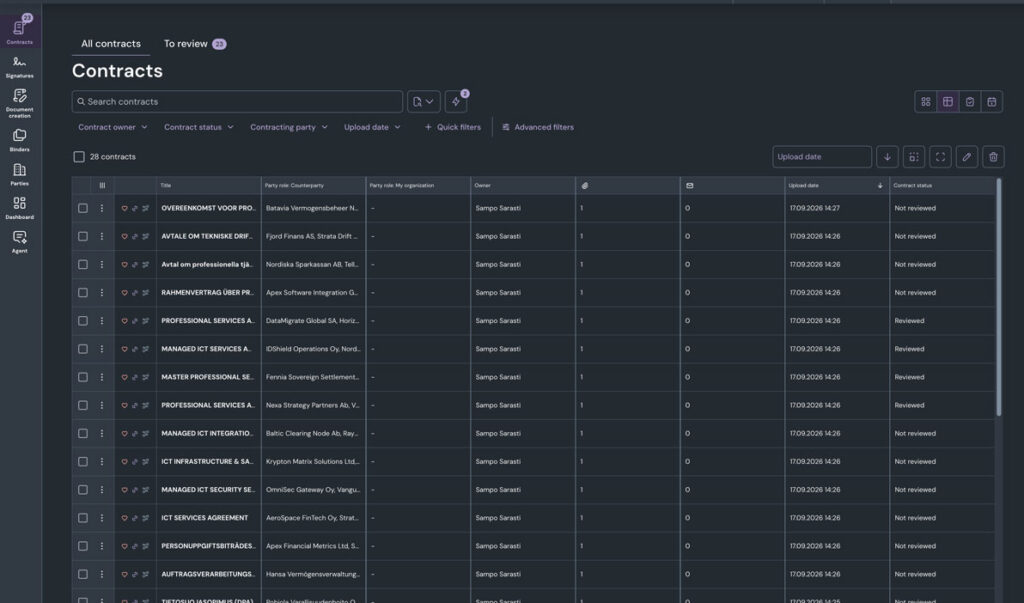This screenshot has width=1024, height=603.
Task: Open the PROFESSIONAL SERVICES A contract with DataMigrate
Action: click(x=208, y=321)
